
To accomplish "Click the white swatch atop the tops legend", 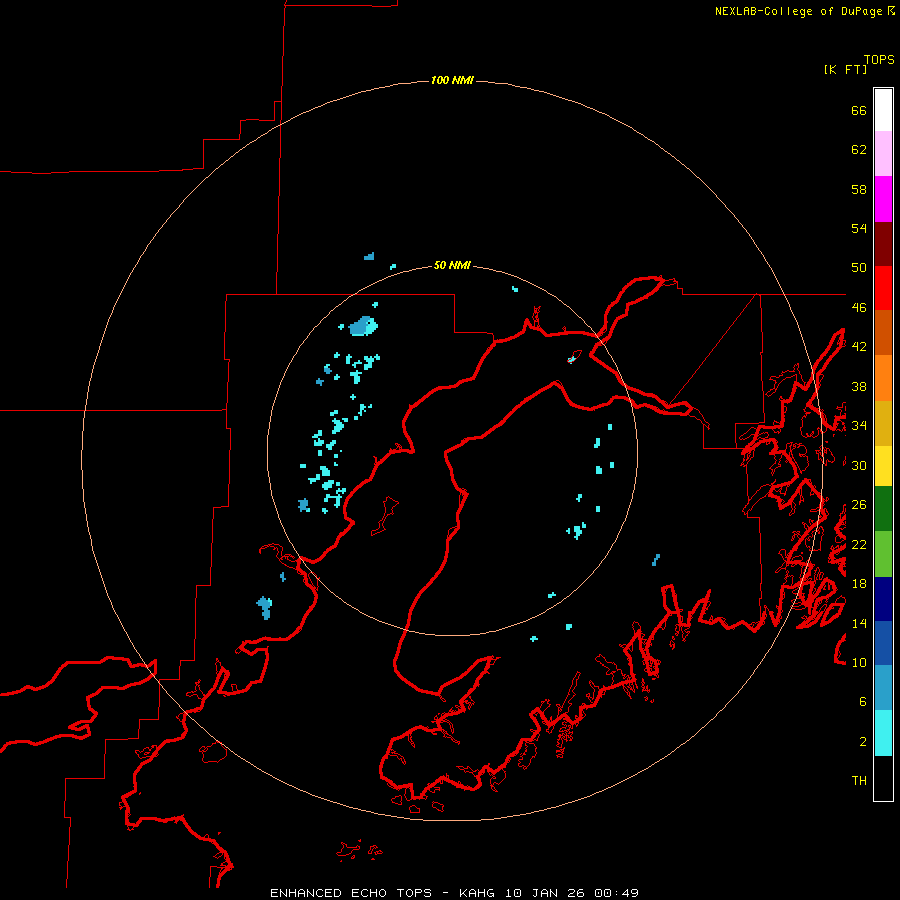I will pos(883,110).
